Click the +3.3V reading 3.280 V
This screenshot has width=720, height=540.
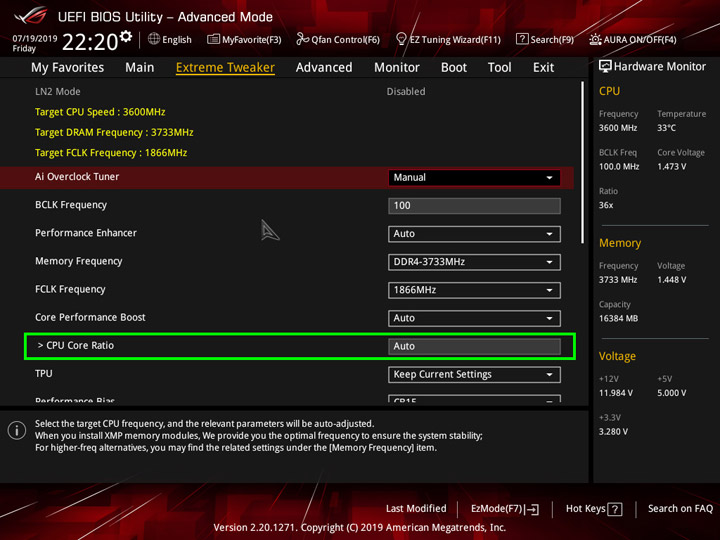coord(613,432)
